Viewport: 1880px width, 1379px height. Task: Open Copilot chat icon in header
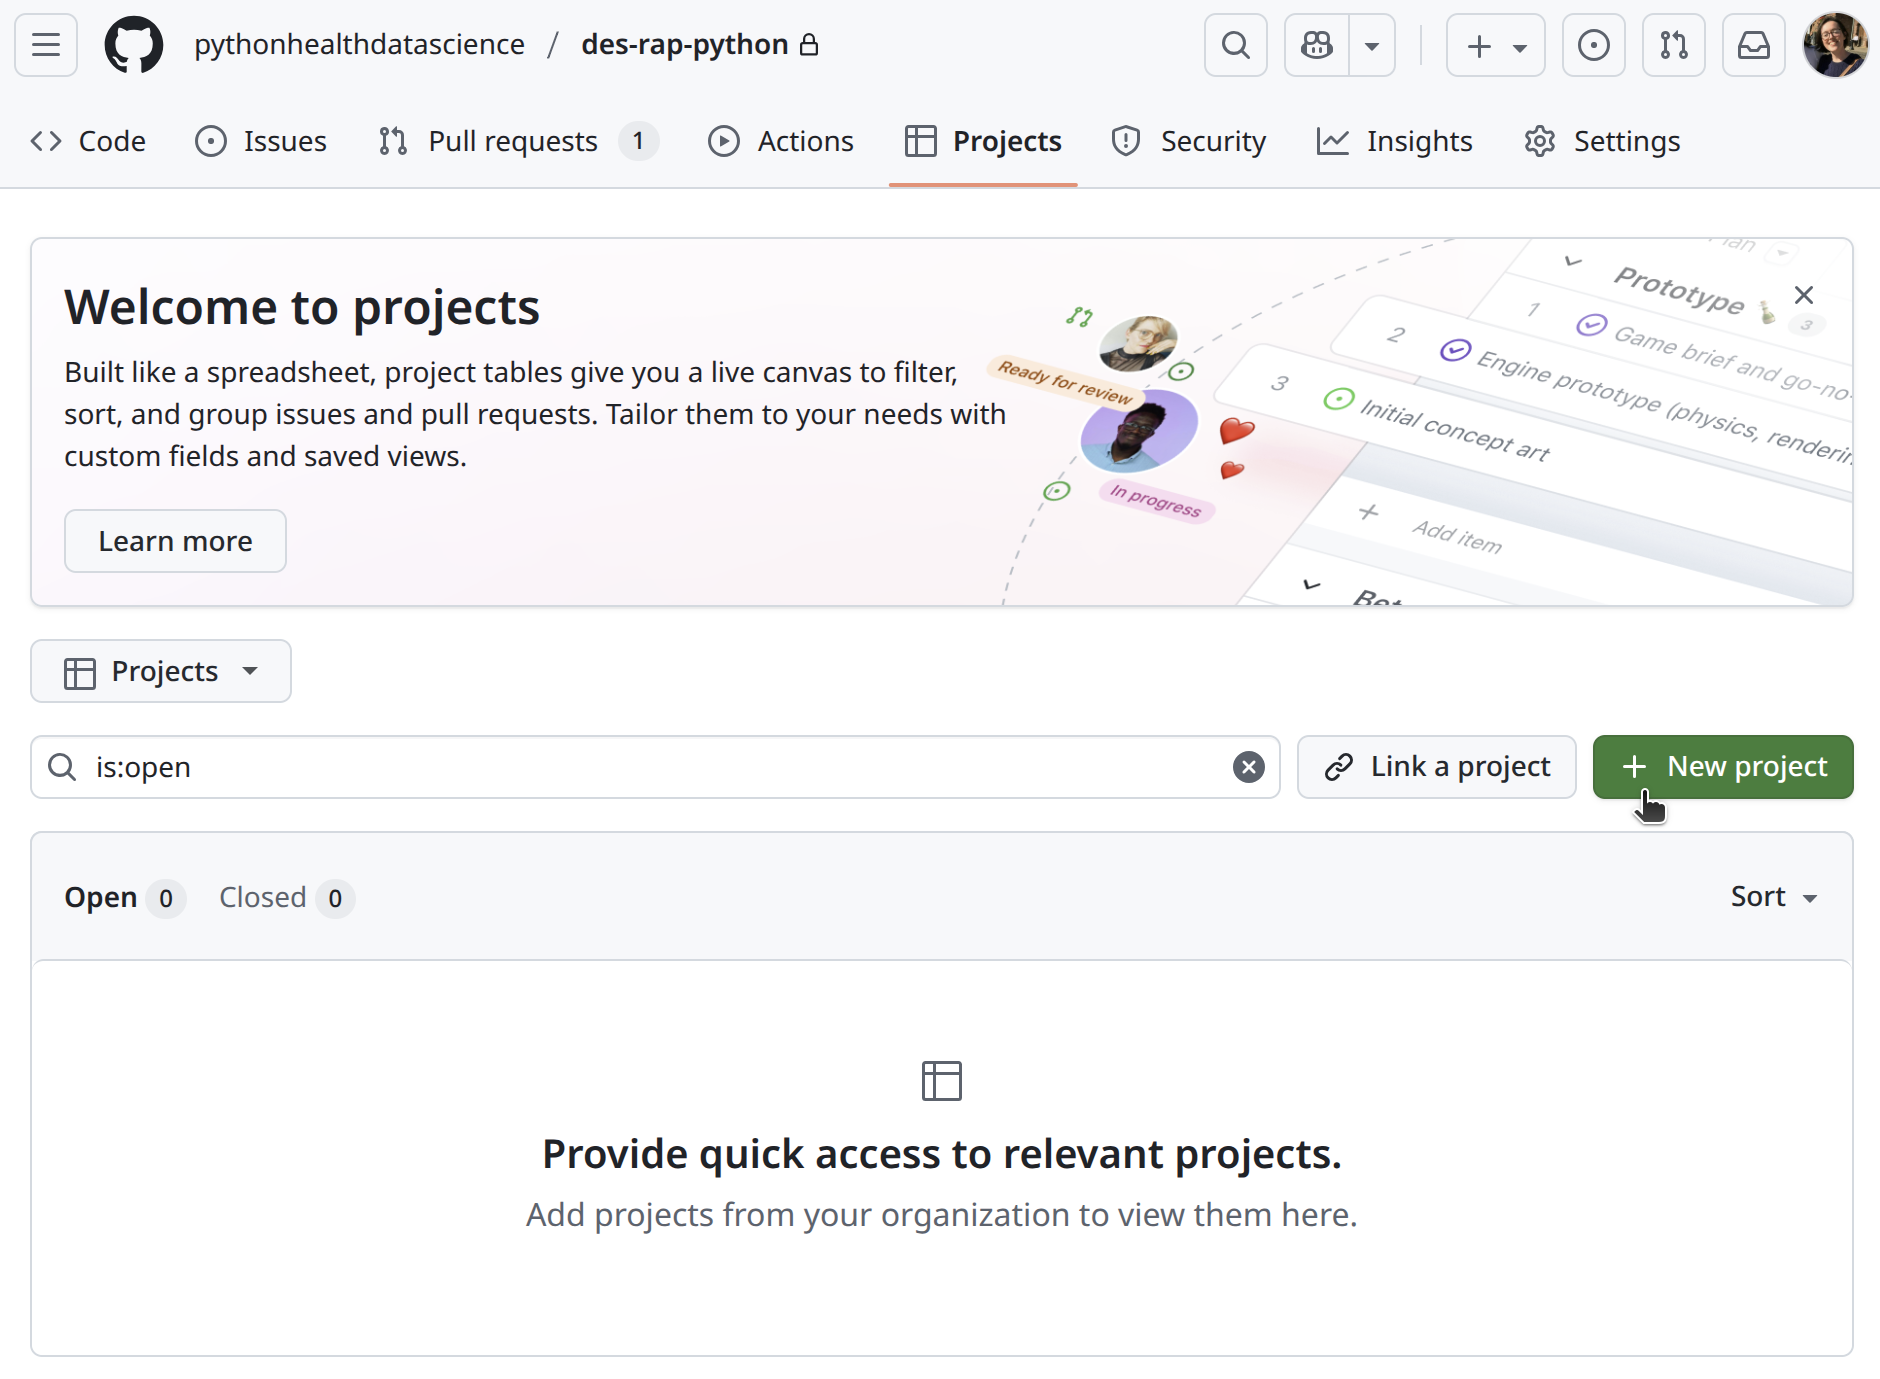pyautogui.click(x=1317, y=45)
